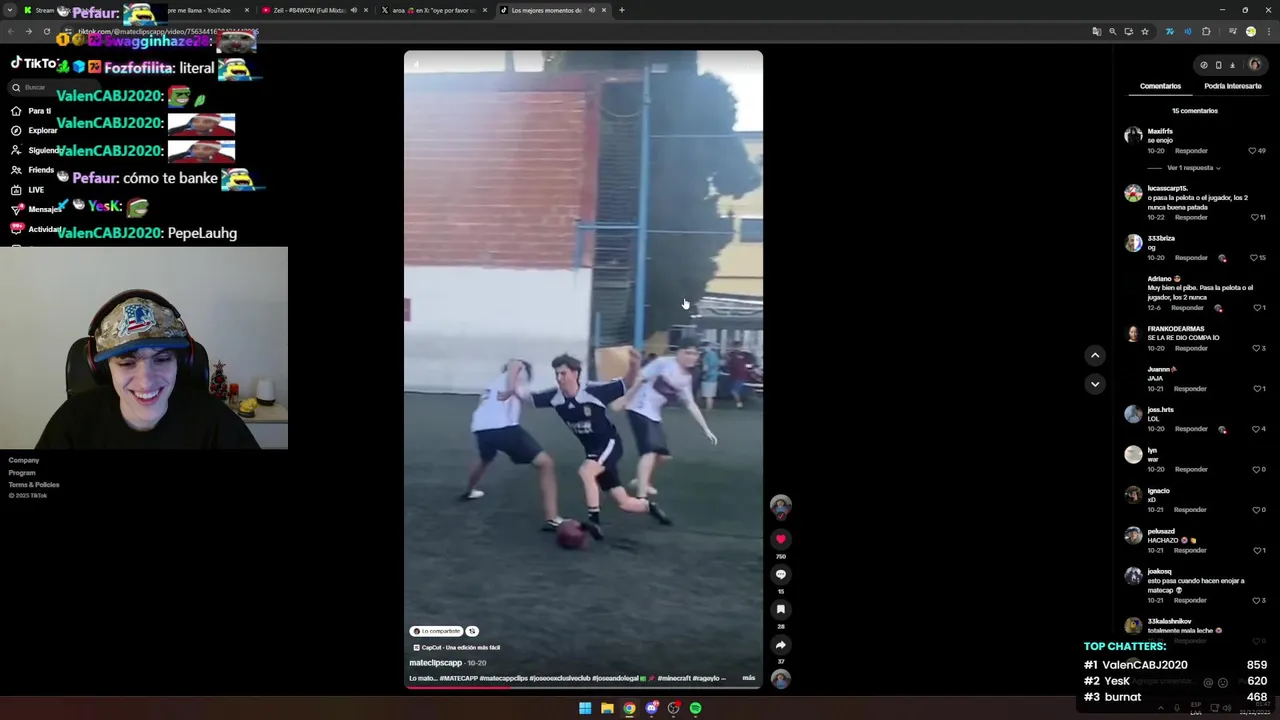Open the CapCut Una edición más fácil link
Image resolution: width=1280 pixels, height=720 pixels.
[457, 647]
